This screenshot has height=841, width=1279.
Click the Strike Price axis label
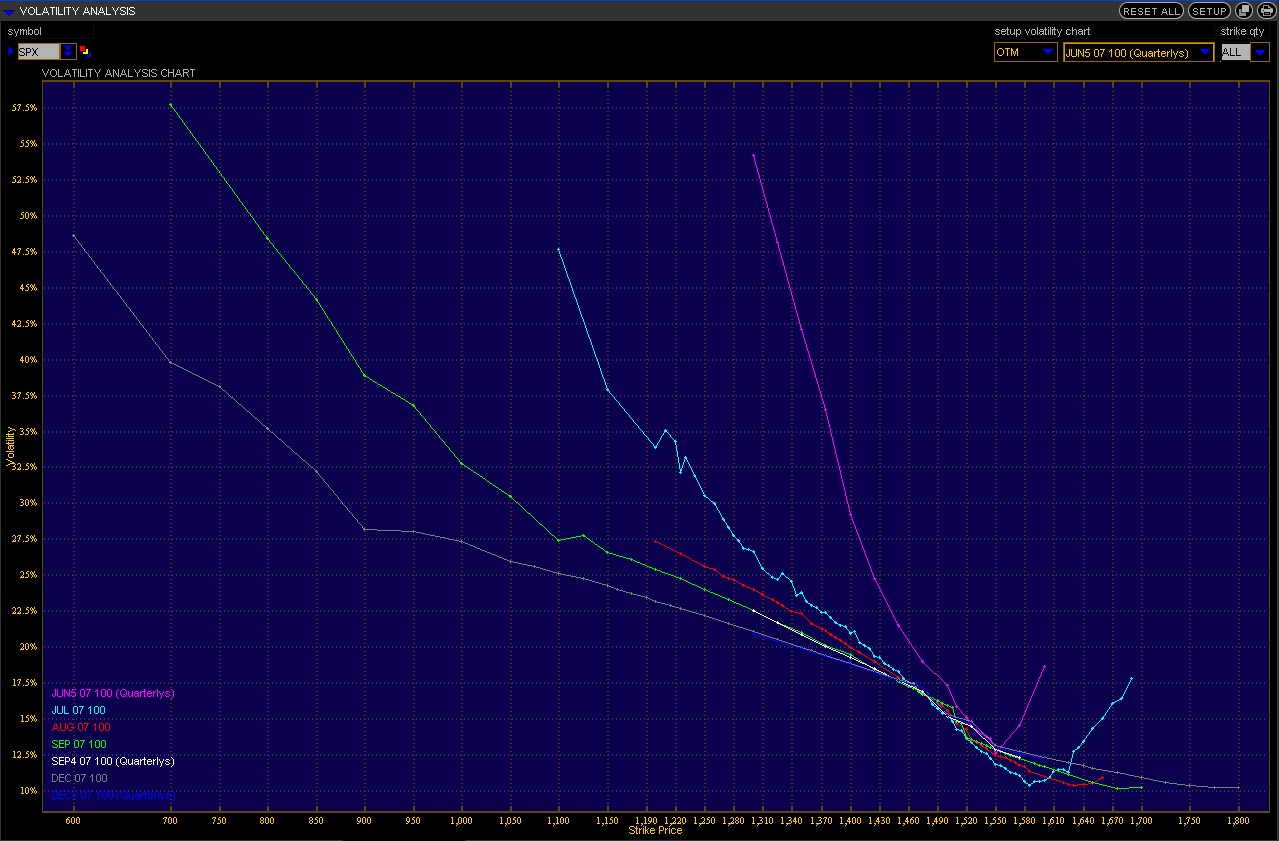[655, 830]
